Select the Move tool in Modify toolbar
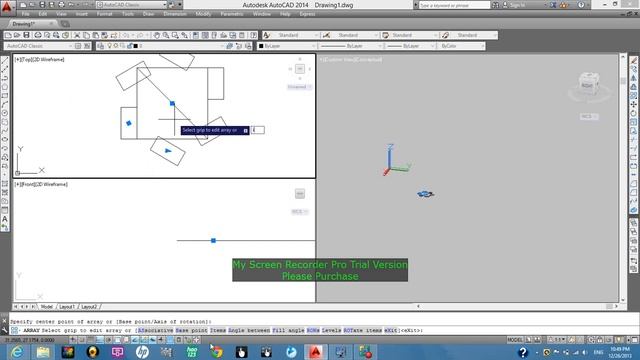The width and height of the screenshot is (640, 360). (x=633, y=104)
